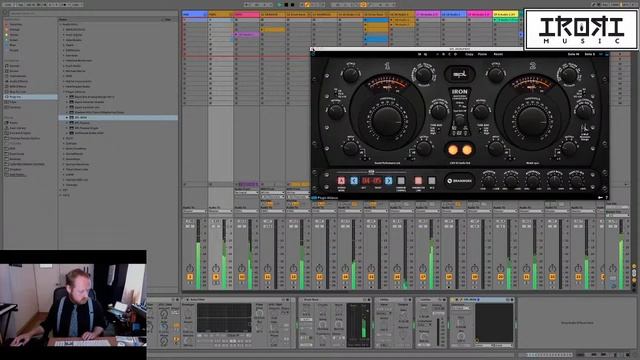640x360 pixels.
Task: Click Copy in plugin top toolbar
Action: [469, 54]
